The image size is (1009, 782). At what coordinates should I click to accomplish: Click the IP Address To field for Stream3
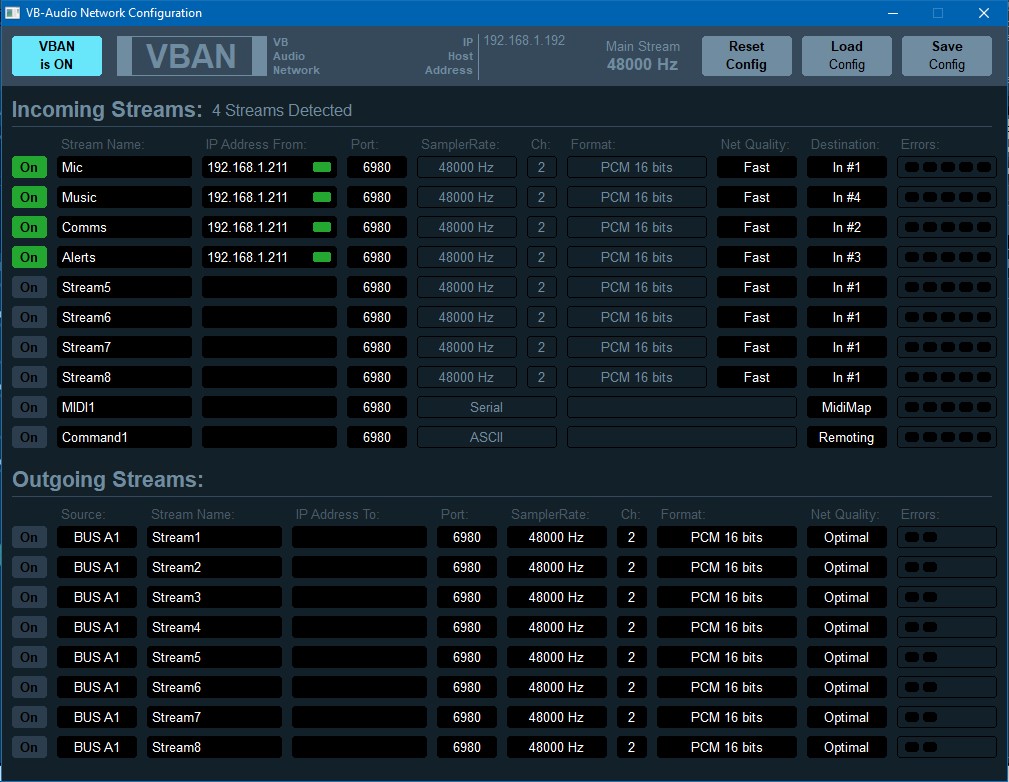pyautogui.click(x=359, y=597)
